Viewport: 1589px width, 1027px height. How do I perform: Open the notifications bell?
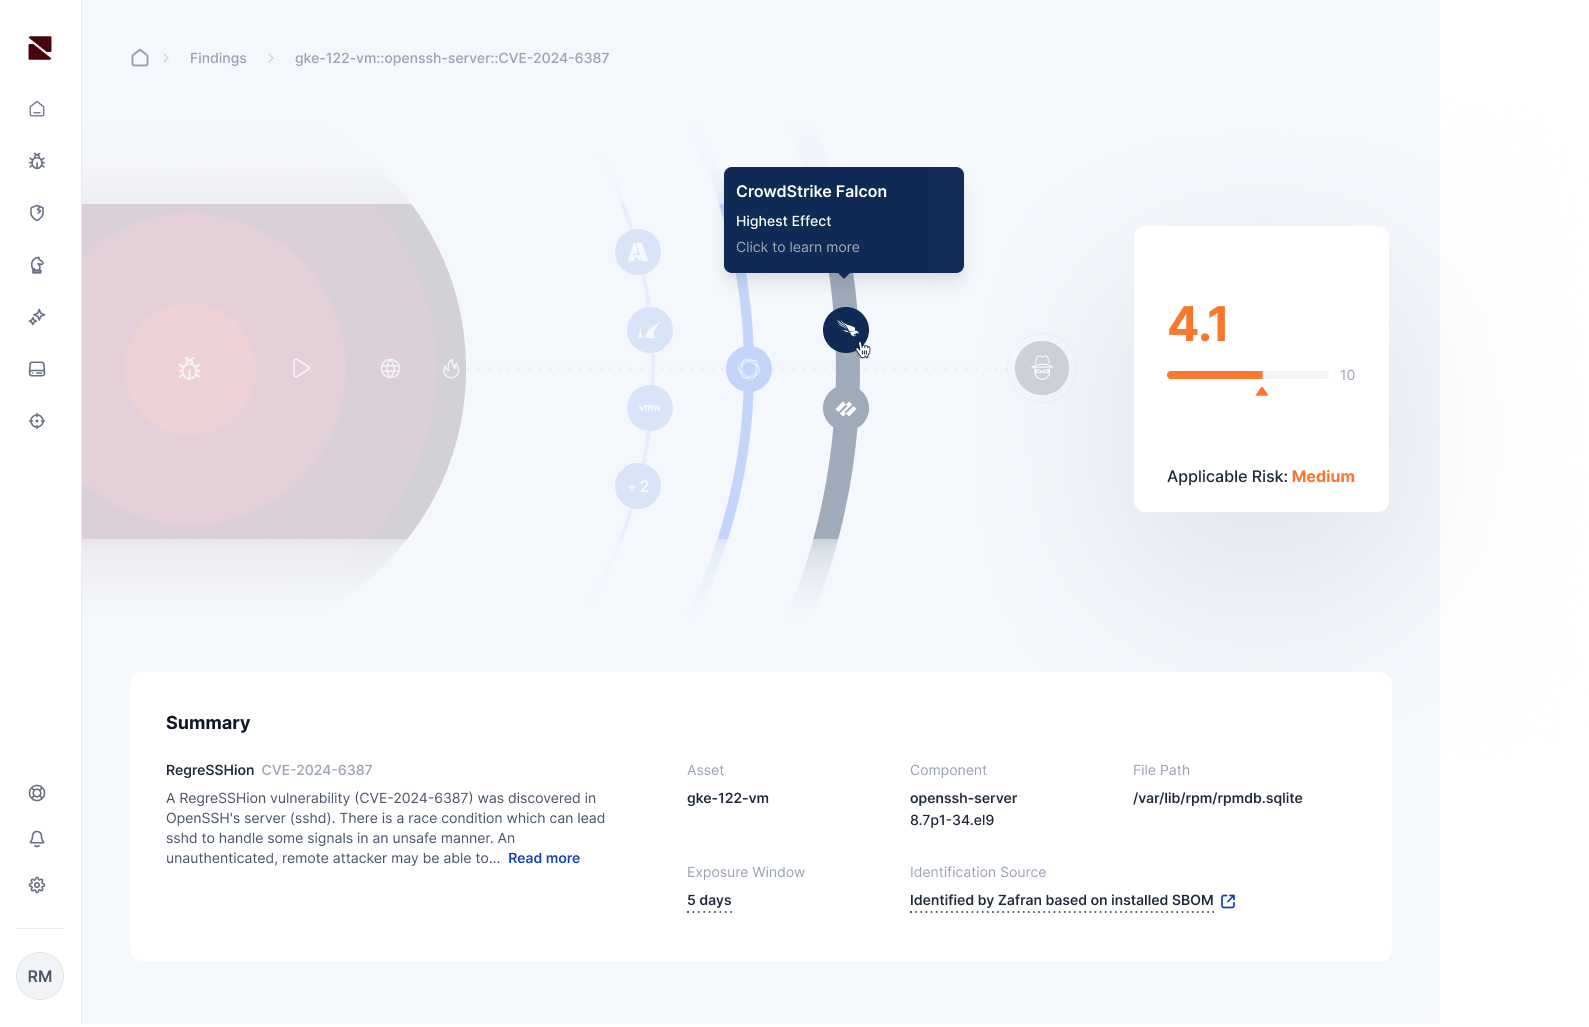click(37, 839)
